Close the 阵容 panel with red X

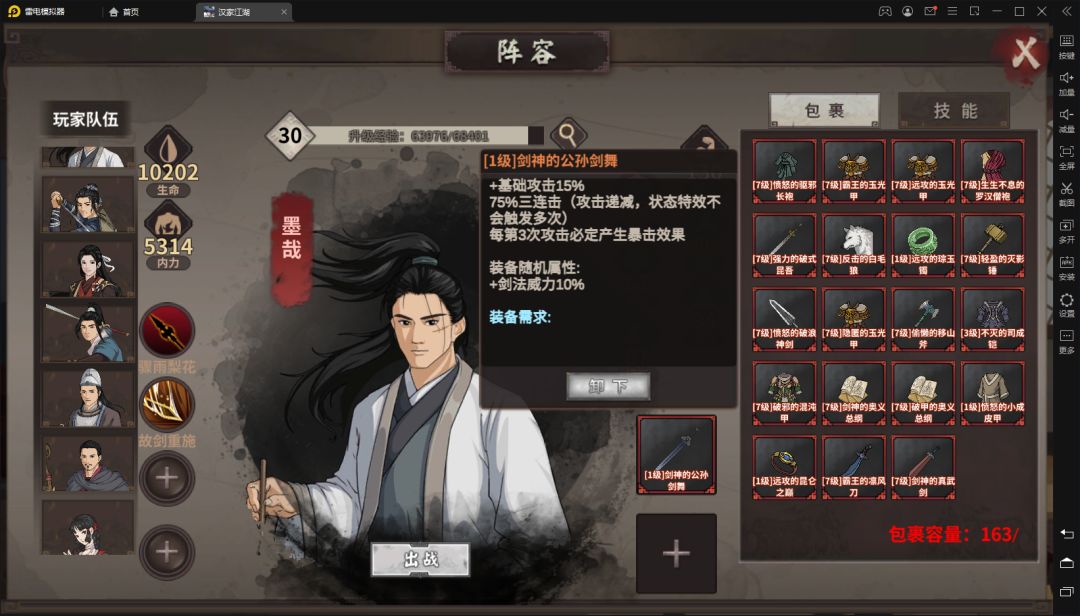point(1024,54)
